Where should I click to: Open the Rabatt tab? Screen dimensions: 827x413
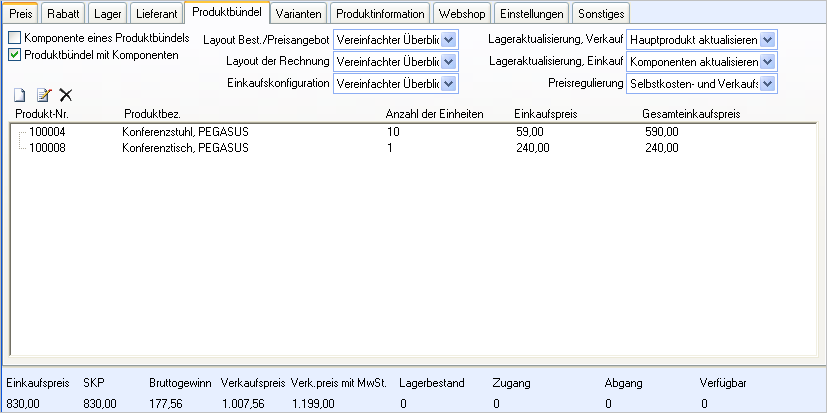(x=63, y=13)
